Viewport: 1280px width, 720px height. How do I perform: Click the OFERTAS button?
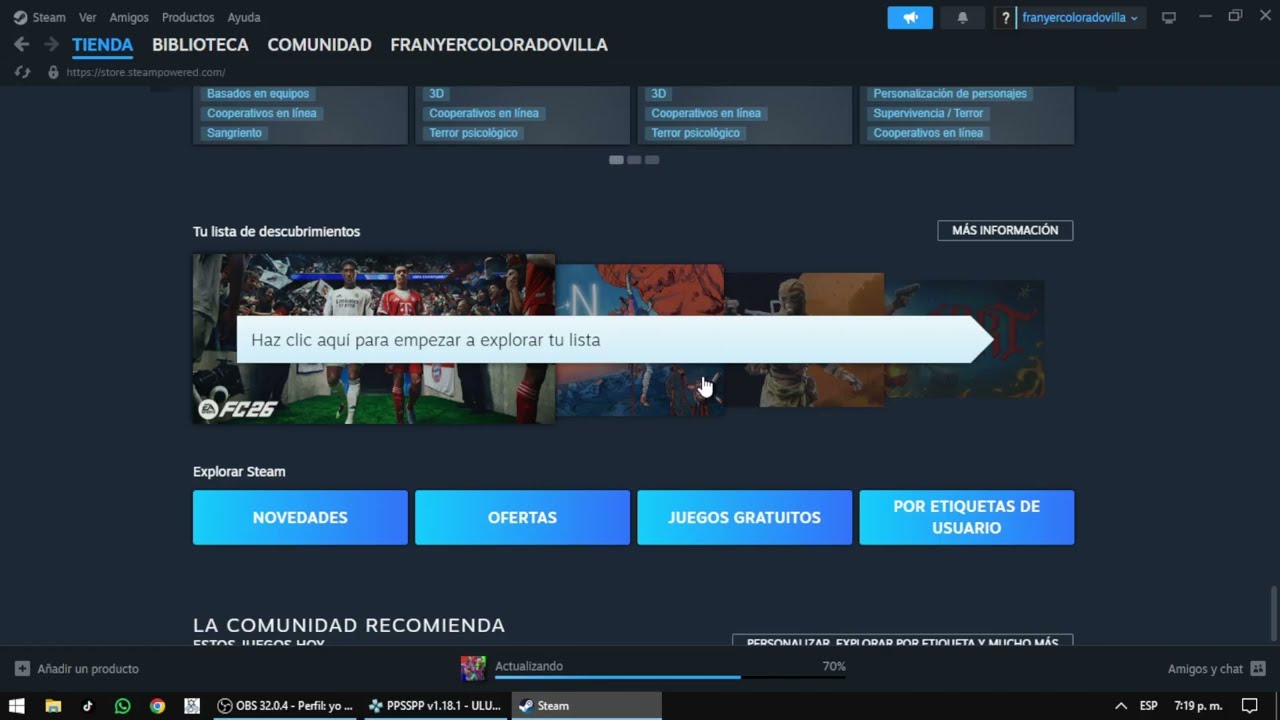(x=522, y=517)
